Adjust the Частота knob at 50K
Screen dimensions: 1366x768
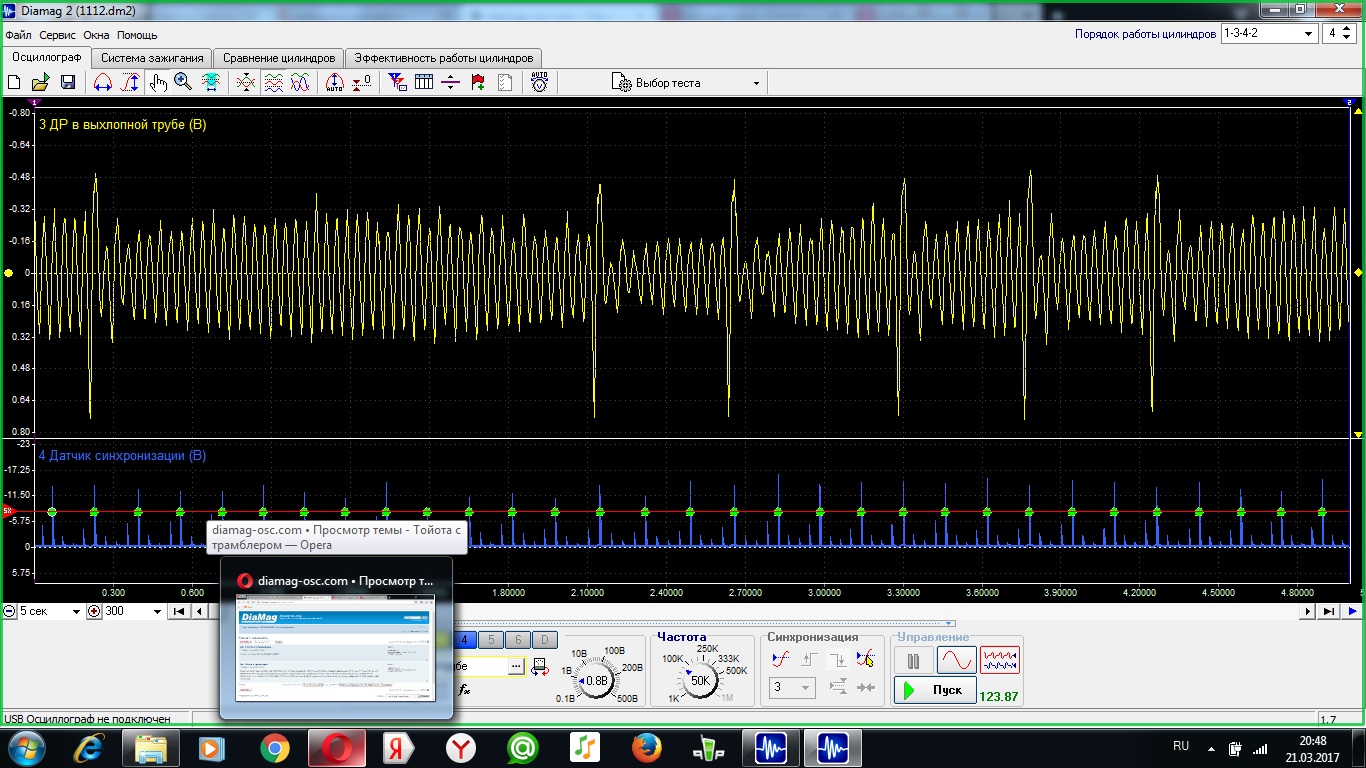700,680
